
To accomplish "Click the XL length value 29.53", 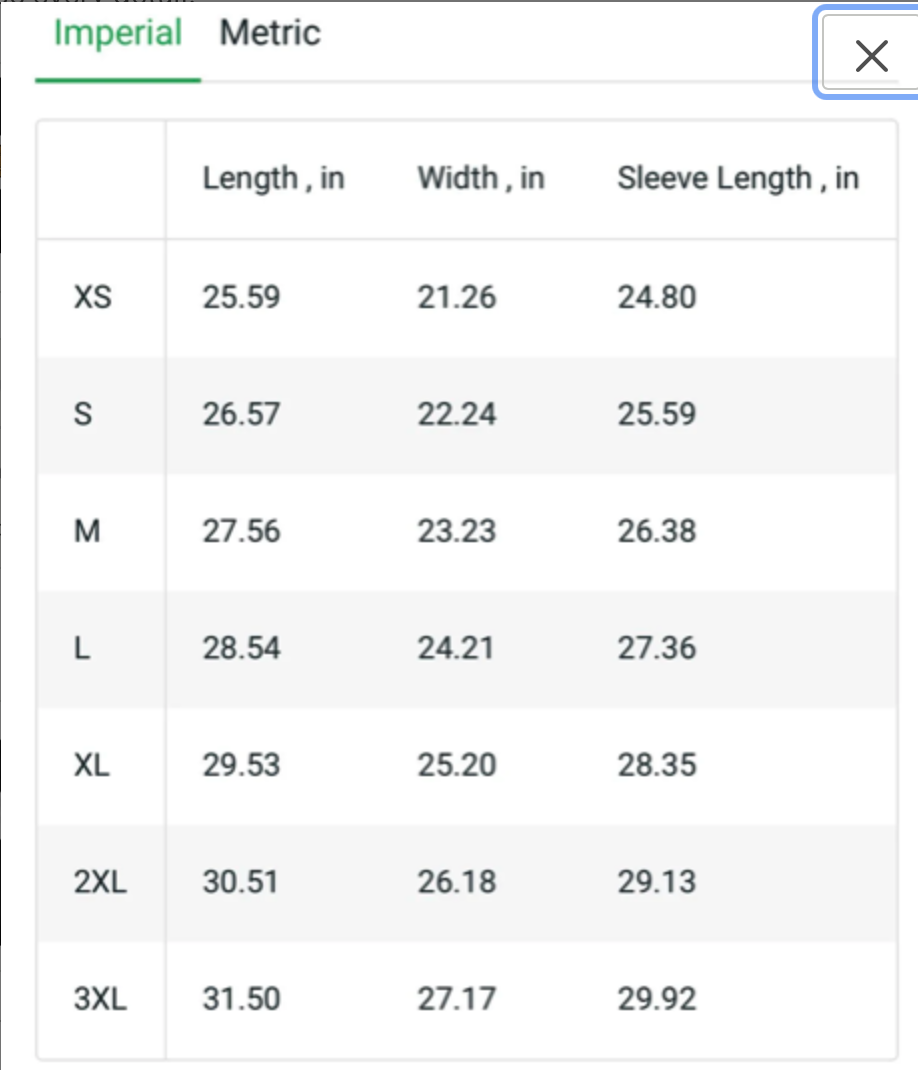I will (241, 765).
